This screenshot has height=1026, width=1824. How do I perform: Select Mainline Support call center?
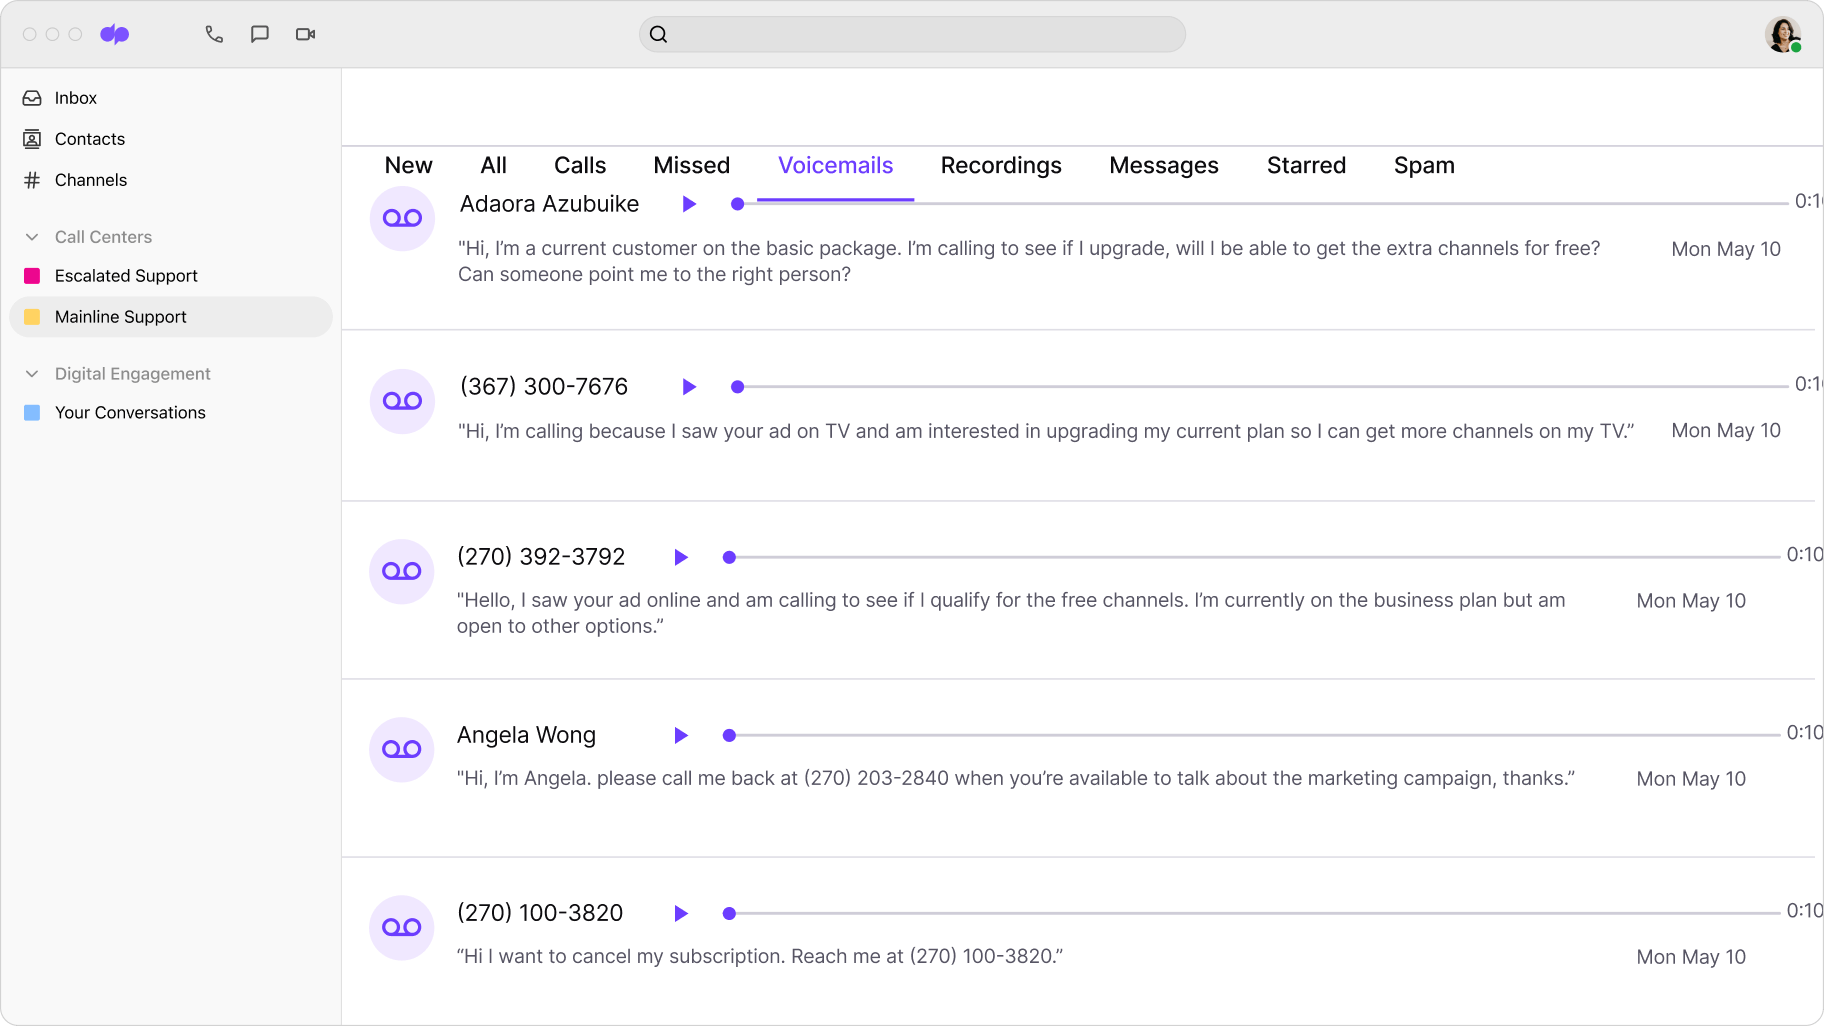tap(121, 316)
